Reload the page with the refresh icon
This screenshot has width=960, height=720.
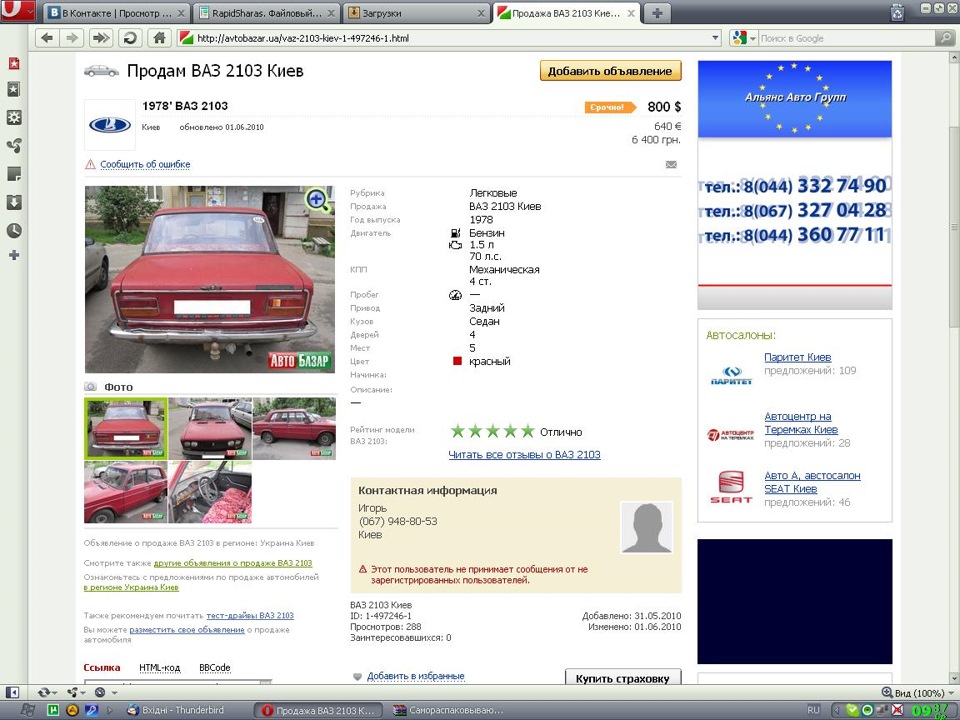coord(130,38)
